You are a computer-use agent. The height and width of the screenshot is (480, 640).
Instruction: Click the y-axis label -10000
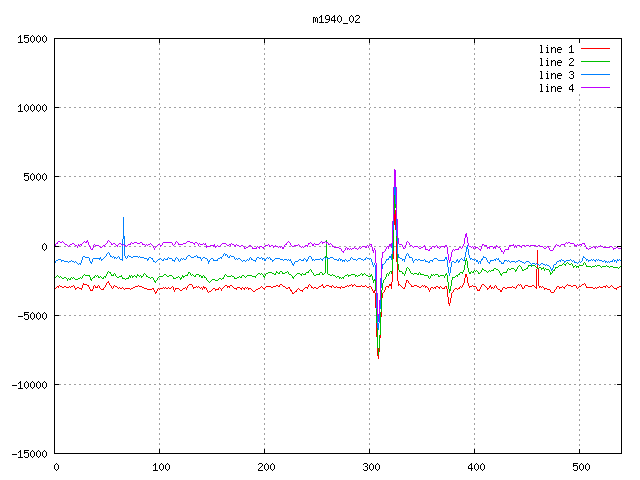point(29,385)
